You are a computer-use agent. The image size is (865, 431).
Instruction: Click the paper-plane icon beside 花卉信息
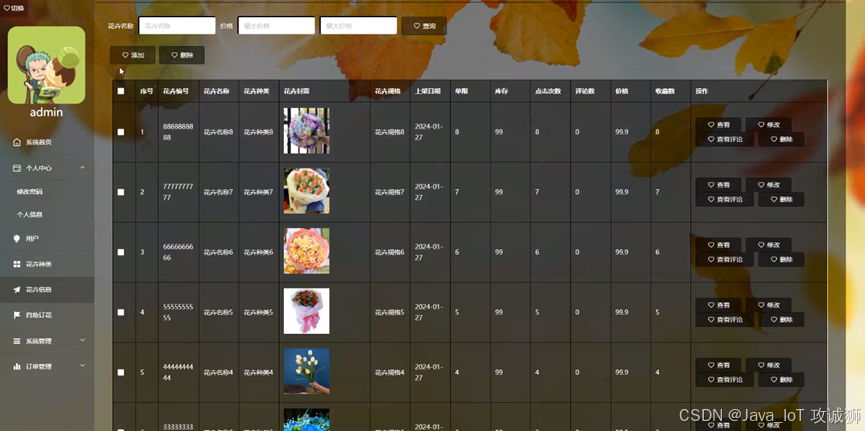17,290
